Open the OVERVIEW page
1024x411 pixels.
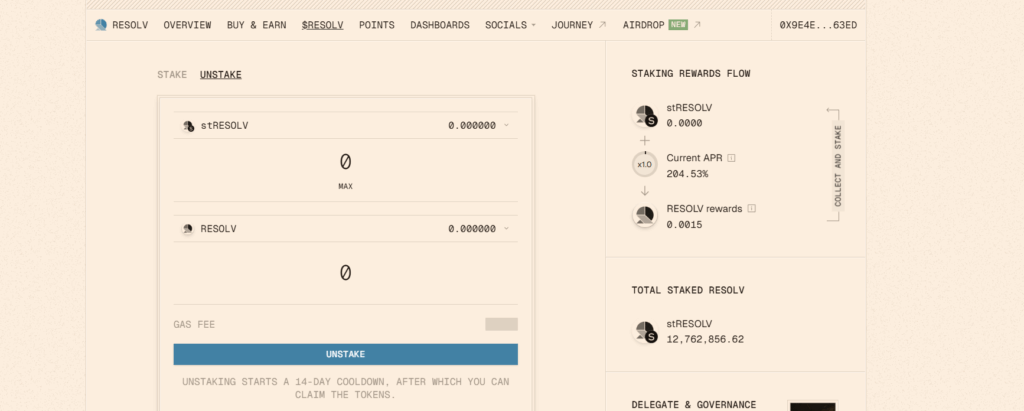187,25
